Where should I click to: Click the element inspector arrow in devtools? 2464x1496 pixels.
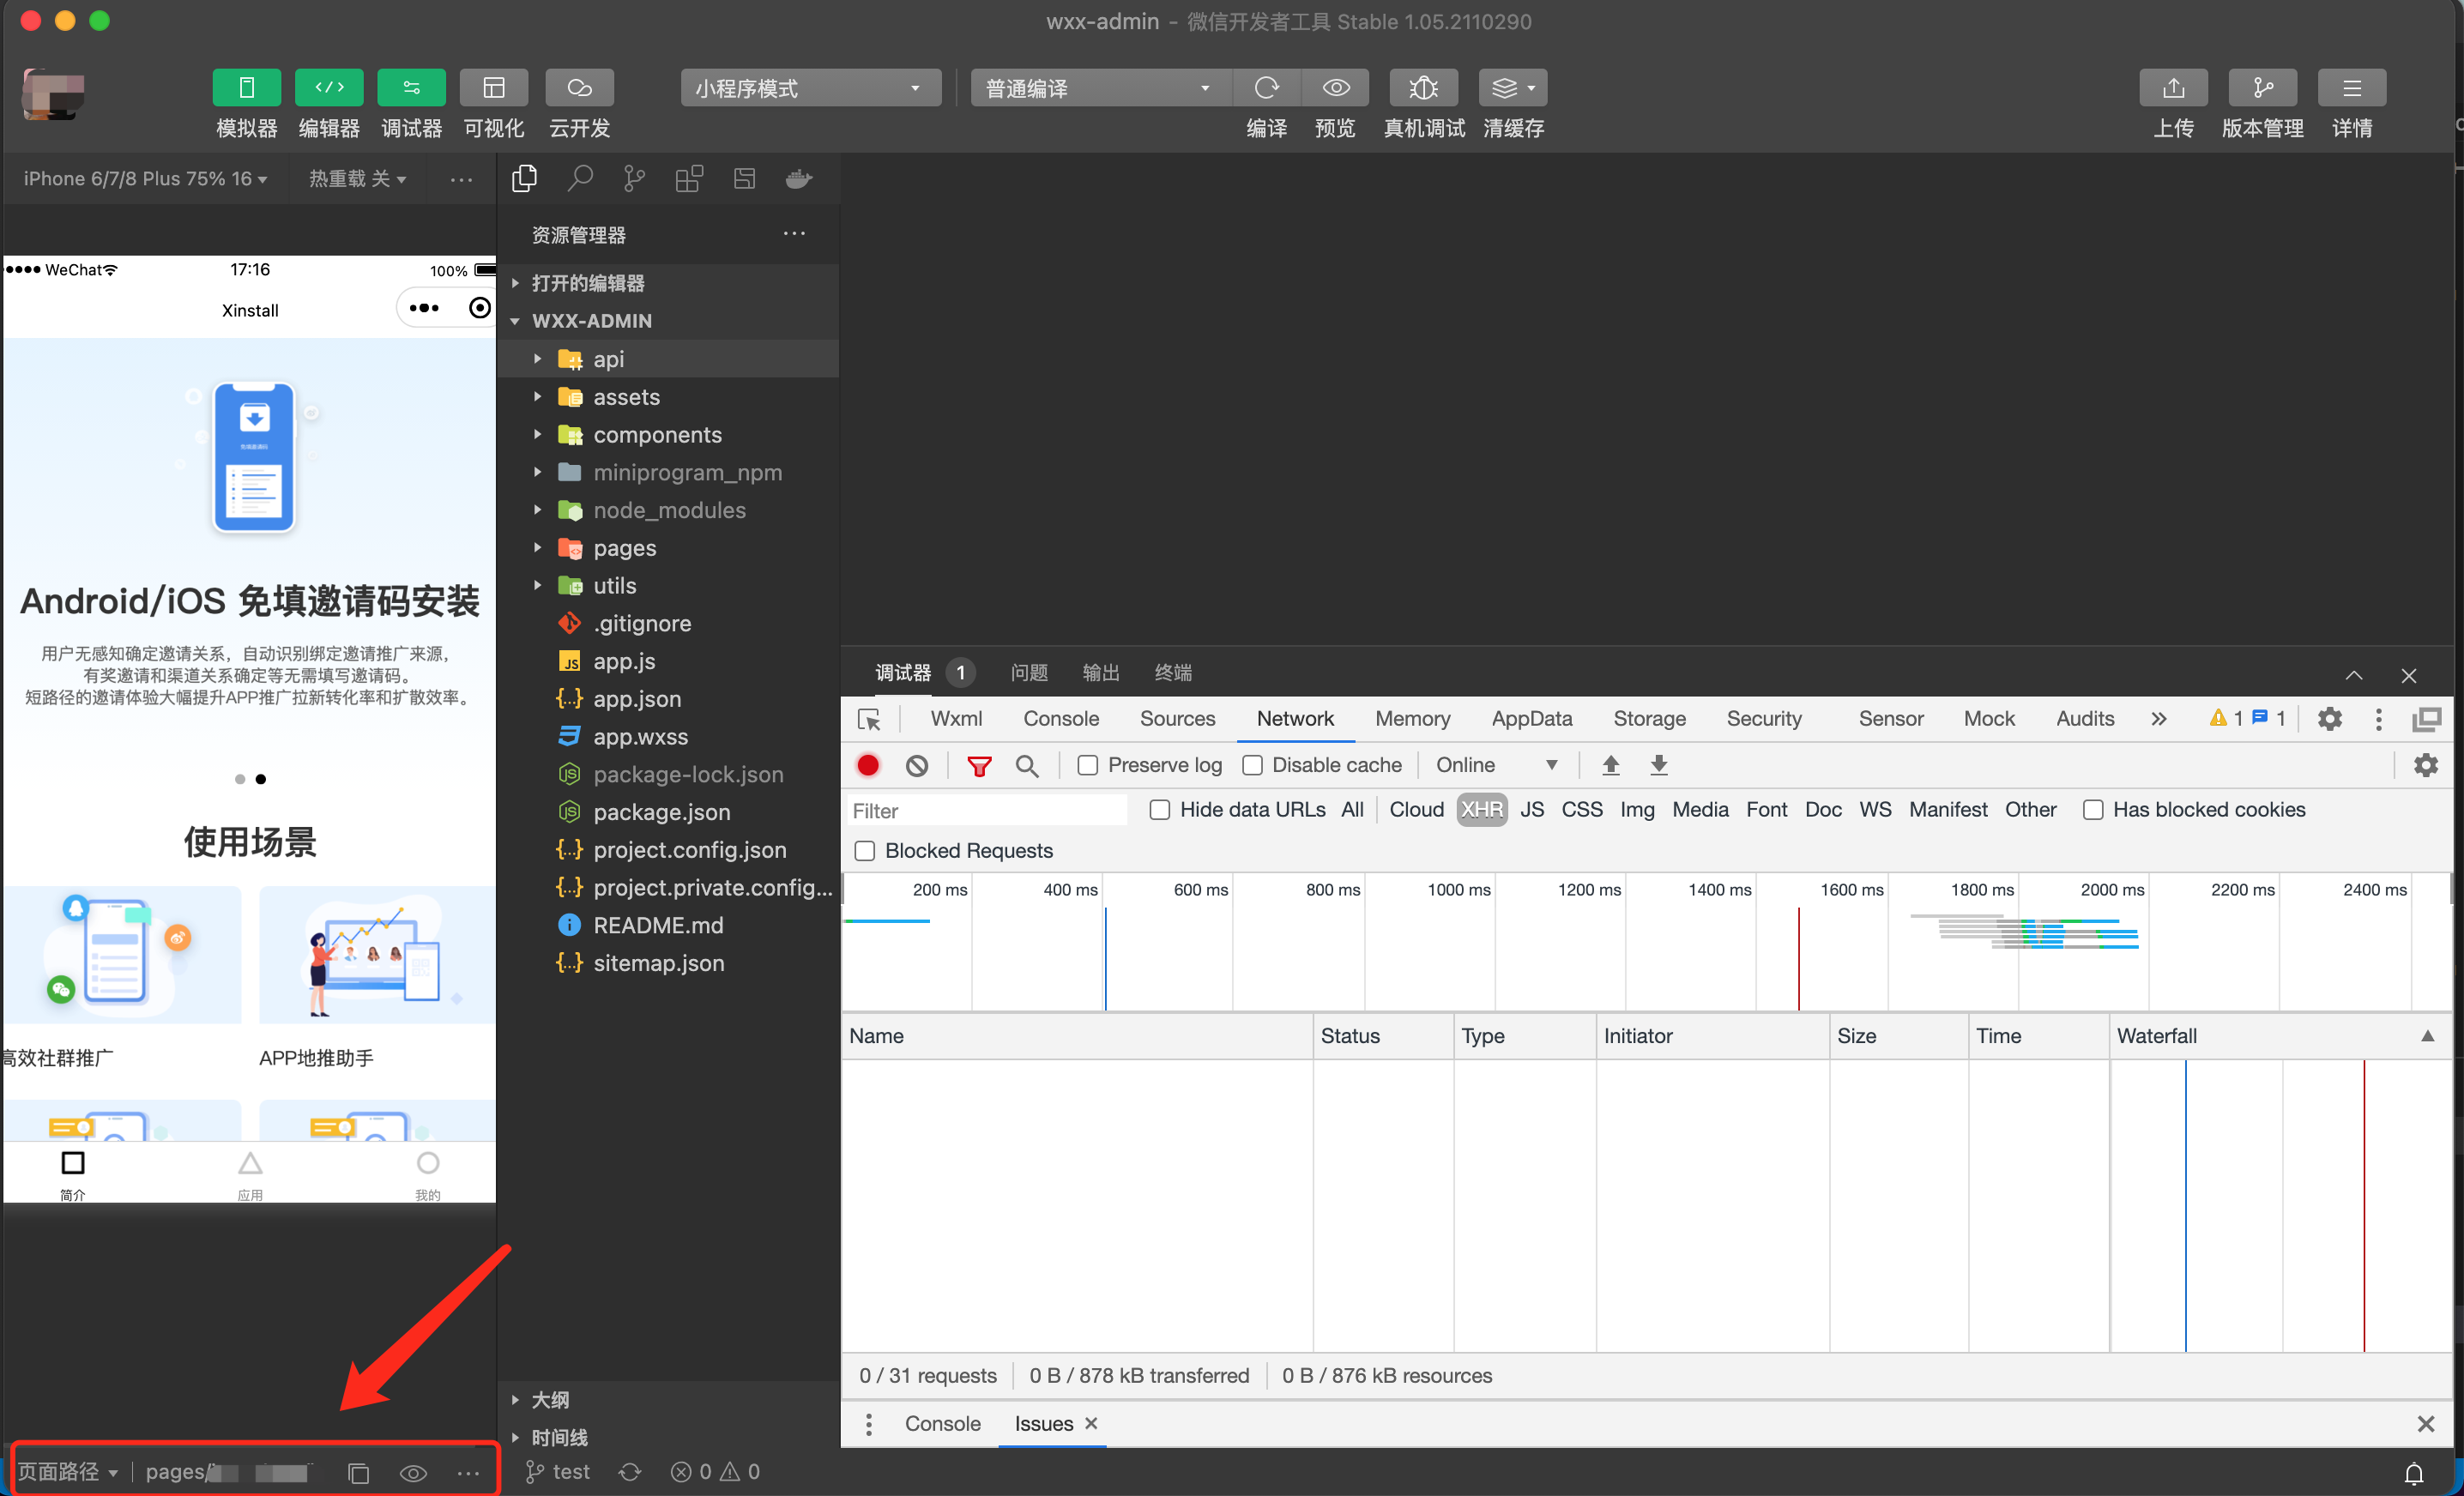point(869,718)
